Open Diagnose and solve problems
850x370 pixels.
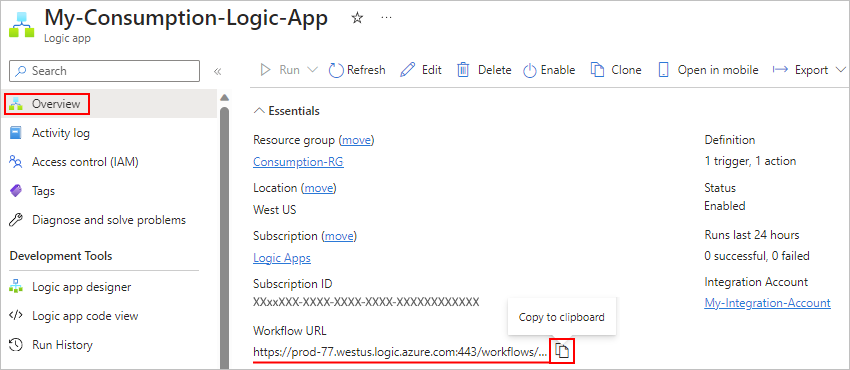[x=108, y=220]
